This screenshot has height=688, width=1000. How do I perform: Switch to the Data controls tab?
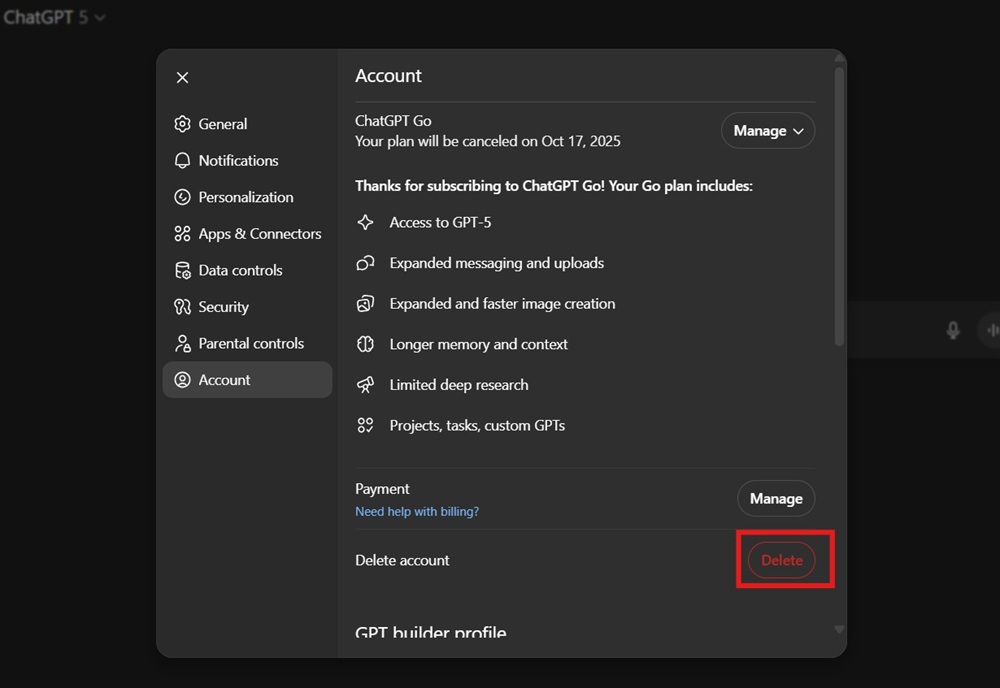point(240,270)
